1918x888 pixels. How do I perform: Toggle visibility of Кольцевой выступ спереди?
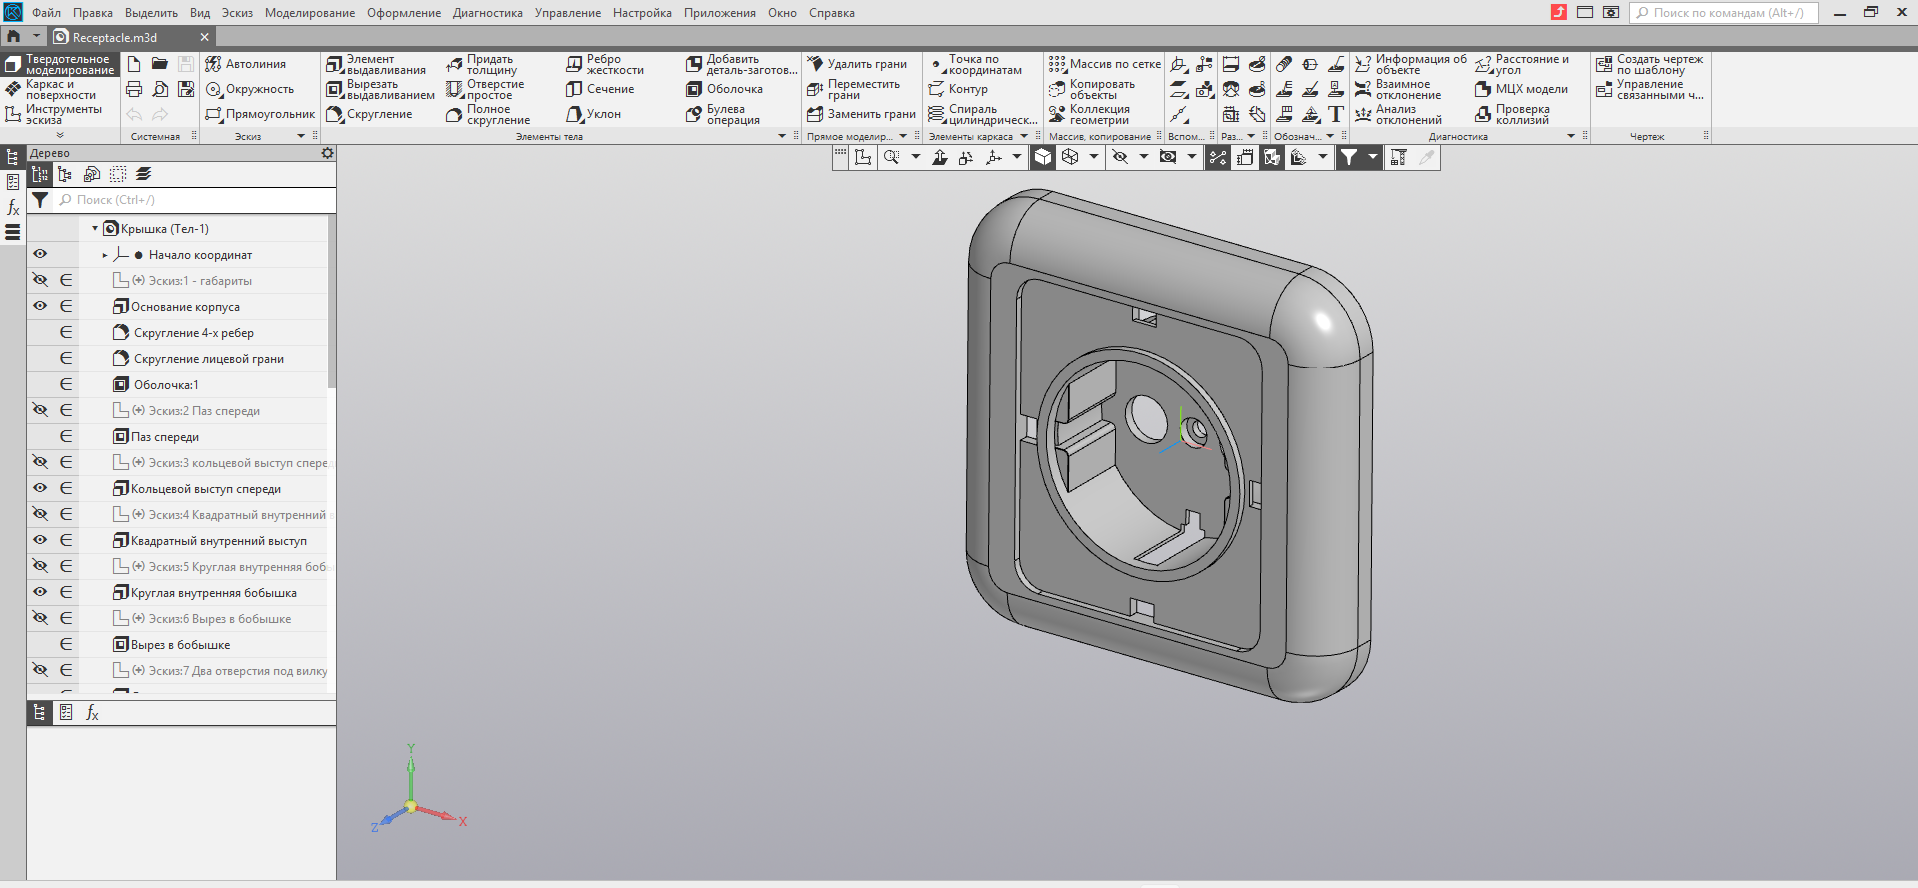pyautogui.click(x=40, y=488)
